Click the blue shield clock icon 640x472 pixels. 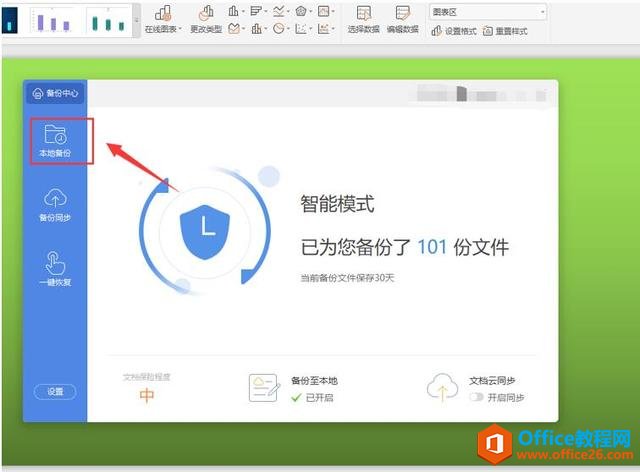[205, 232]
